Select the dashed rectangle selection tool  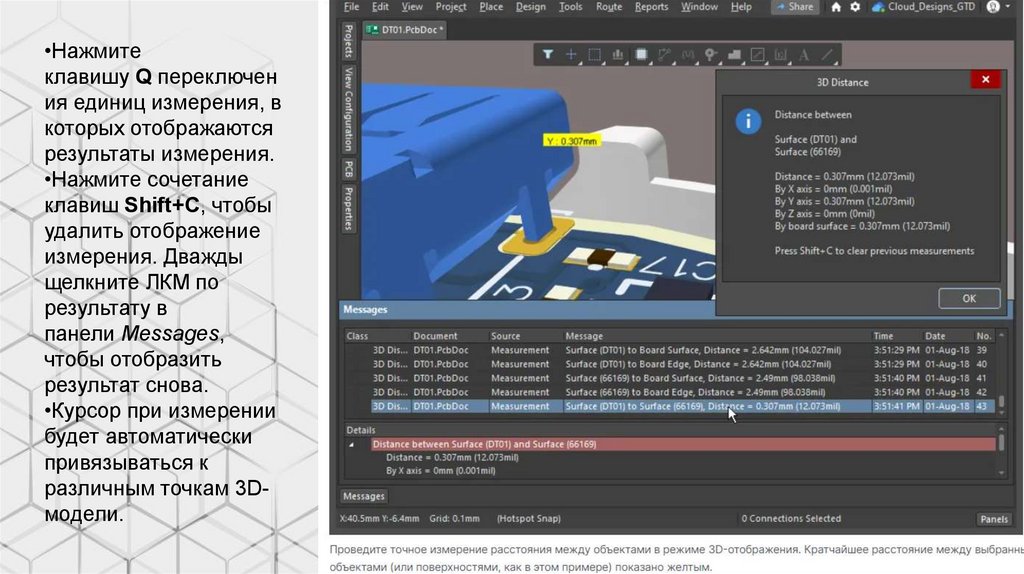tap(594, 54)
